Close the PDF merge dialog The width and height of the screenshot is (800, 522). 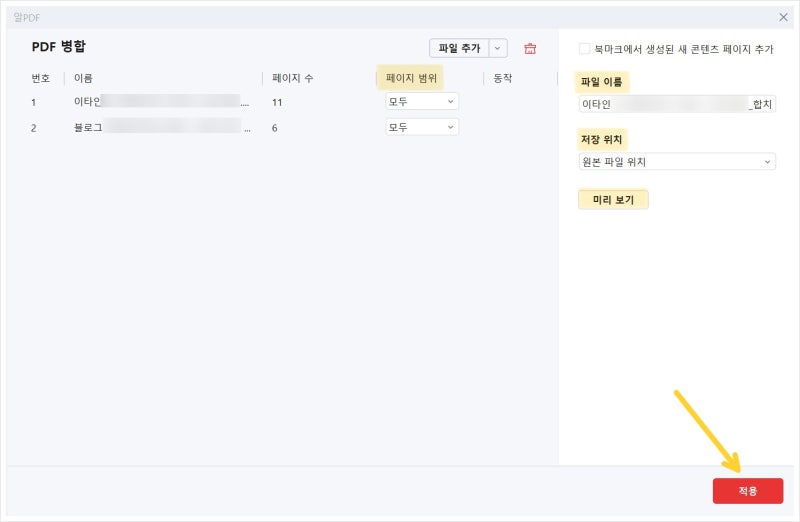point(783,17)
